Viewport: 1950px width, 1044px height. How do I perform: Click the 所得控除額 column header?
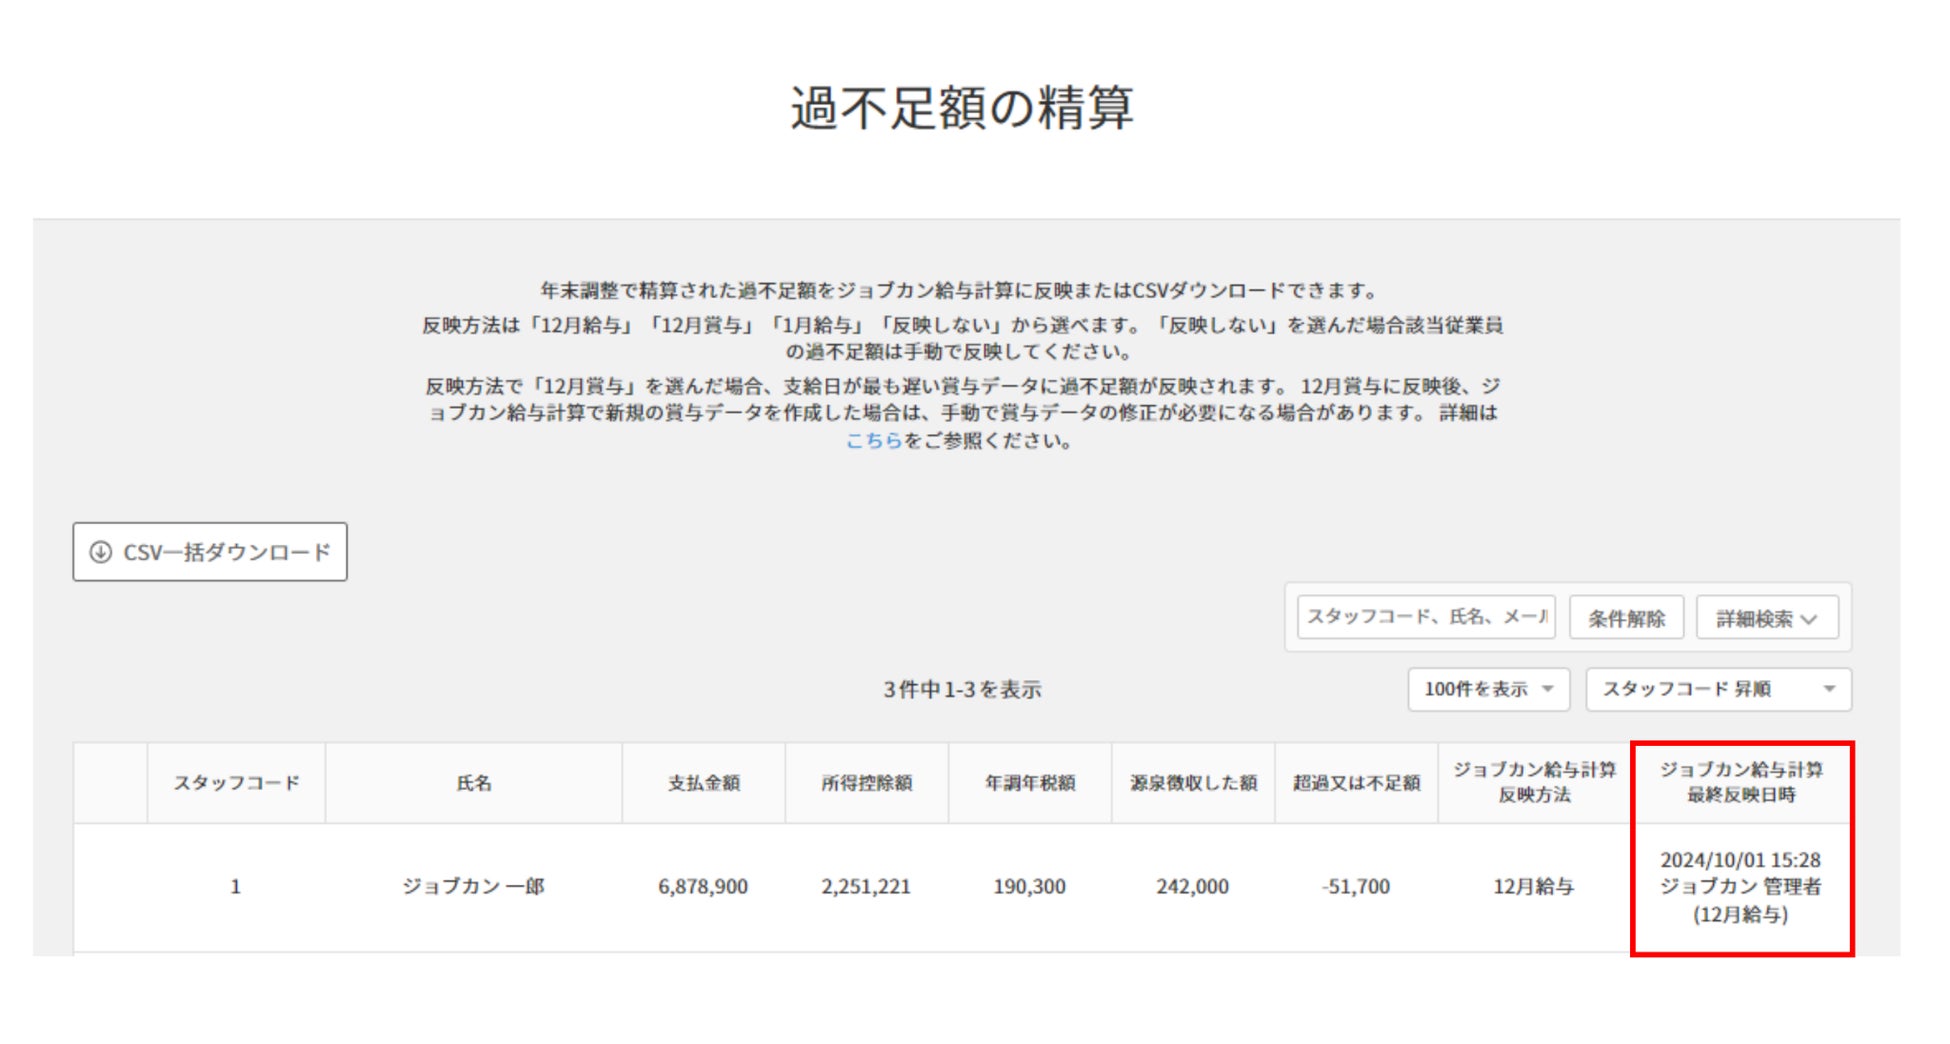pyautogui.click(x=867, y=783)
